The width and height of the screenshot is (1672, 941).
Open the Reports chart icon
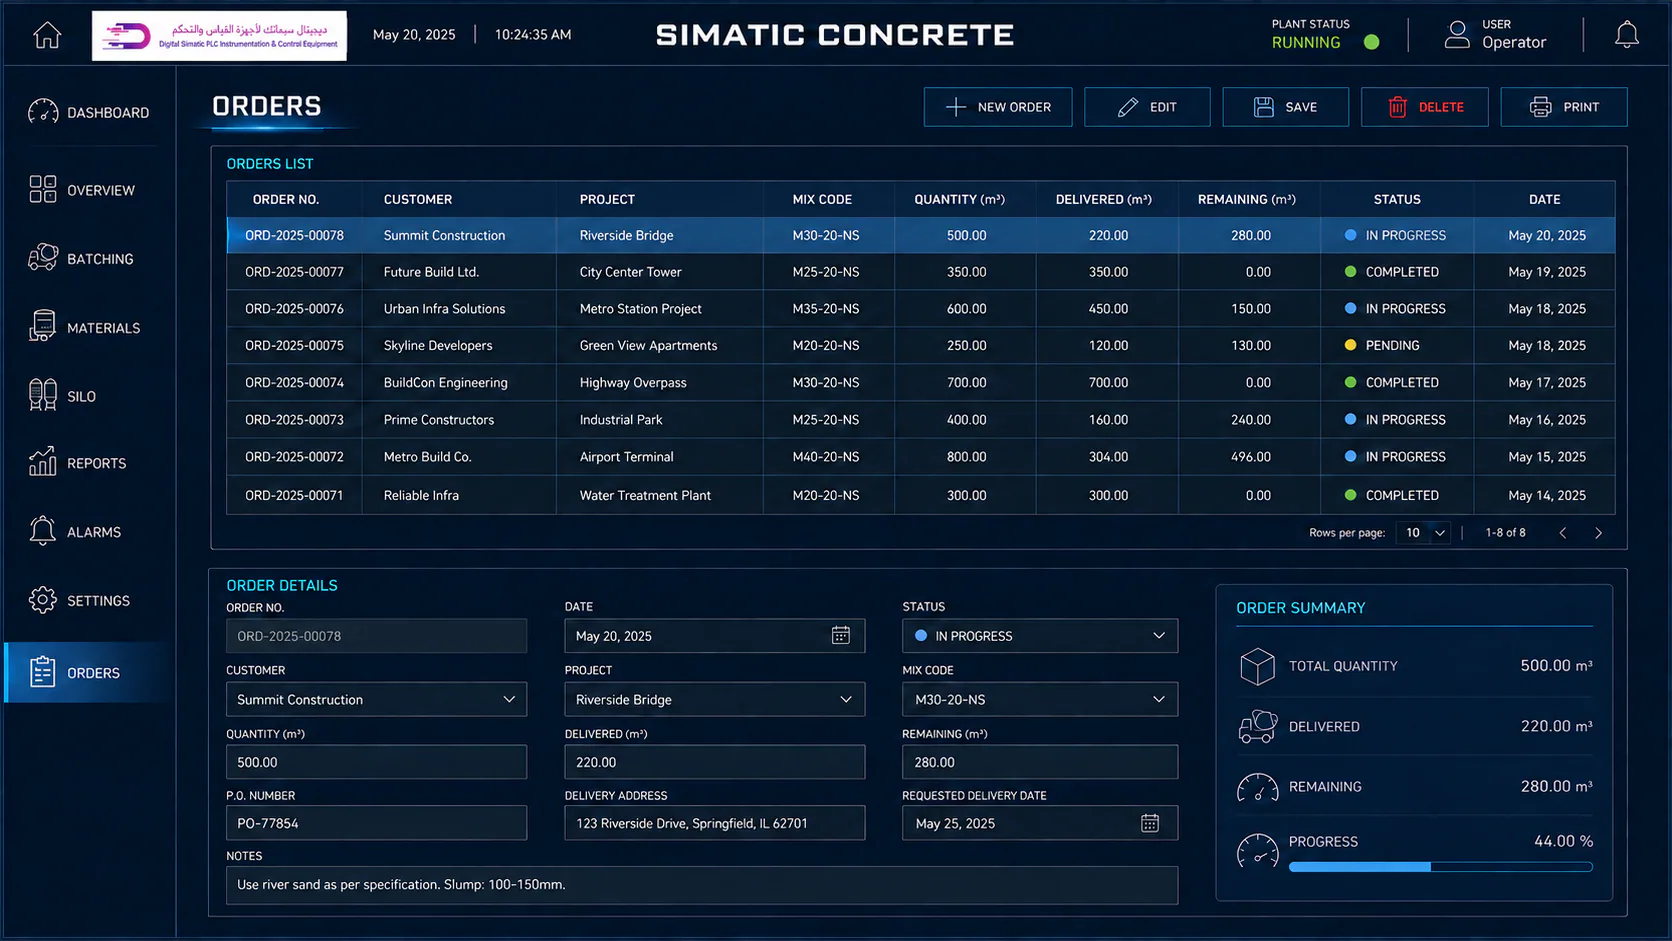click(x=43, y=462)
